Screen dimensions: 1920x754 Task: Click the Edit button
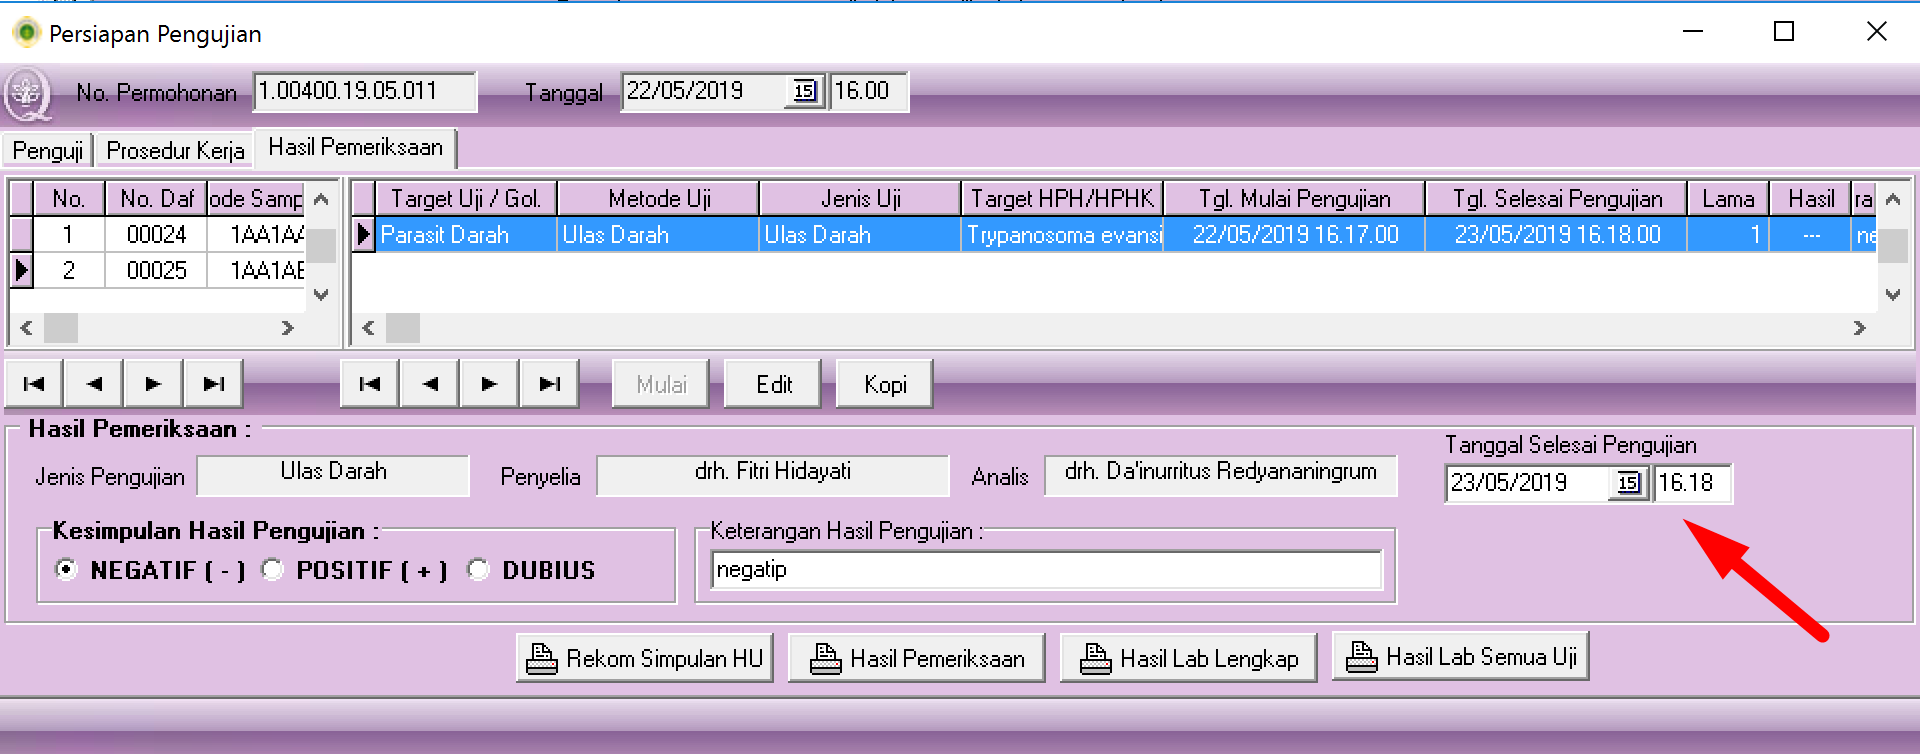pos(773,385)
